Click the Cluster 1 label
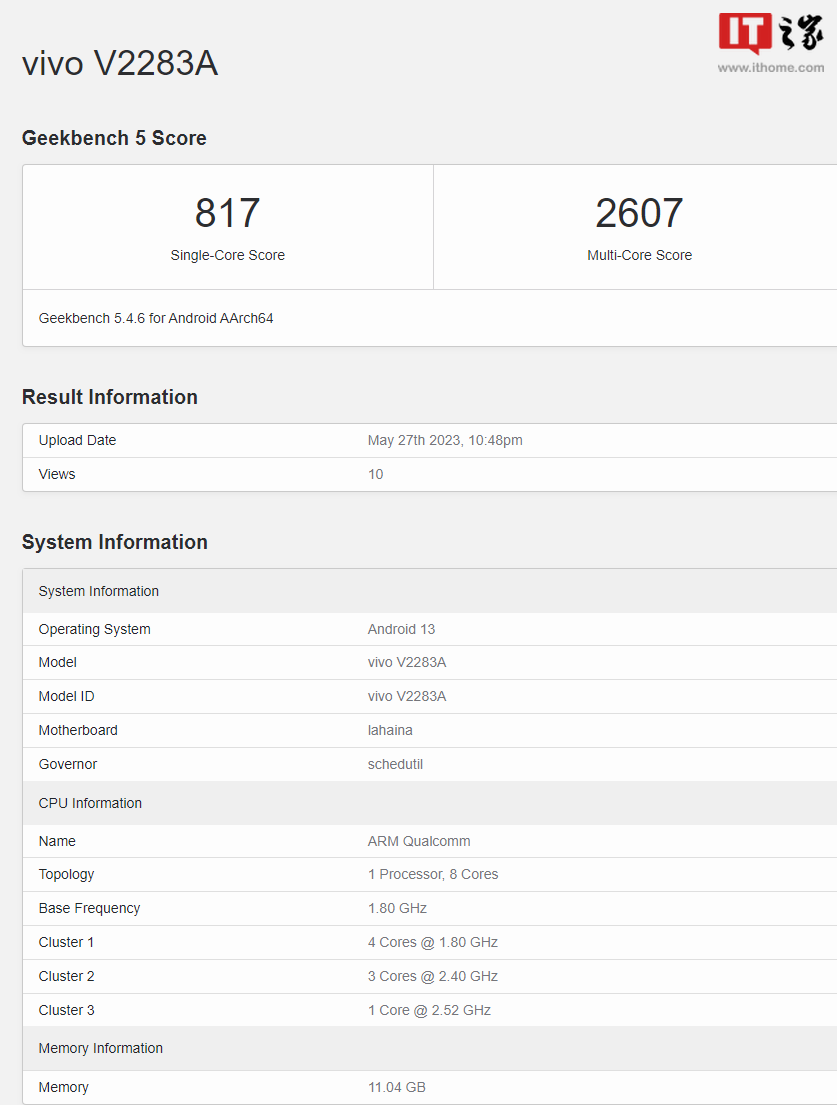837x1105 pixels. click(66, 942)
